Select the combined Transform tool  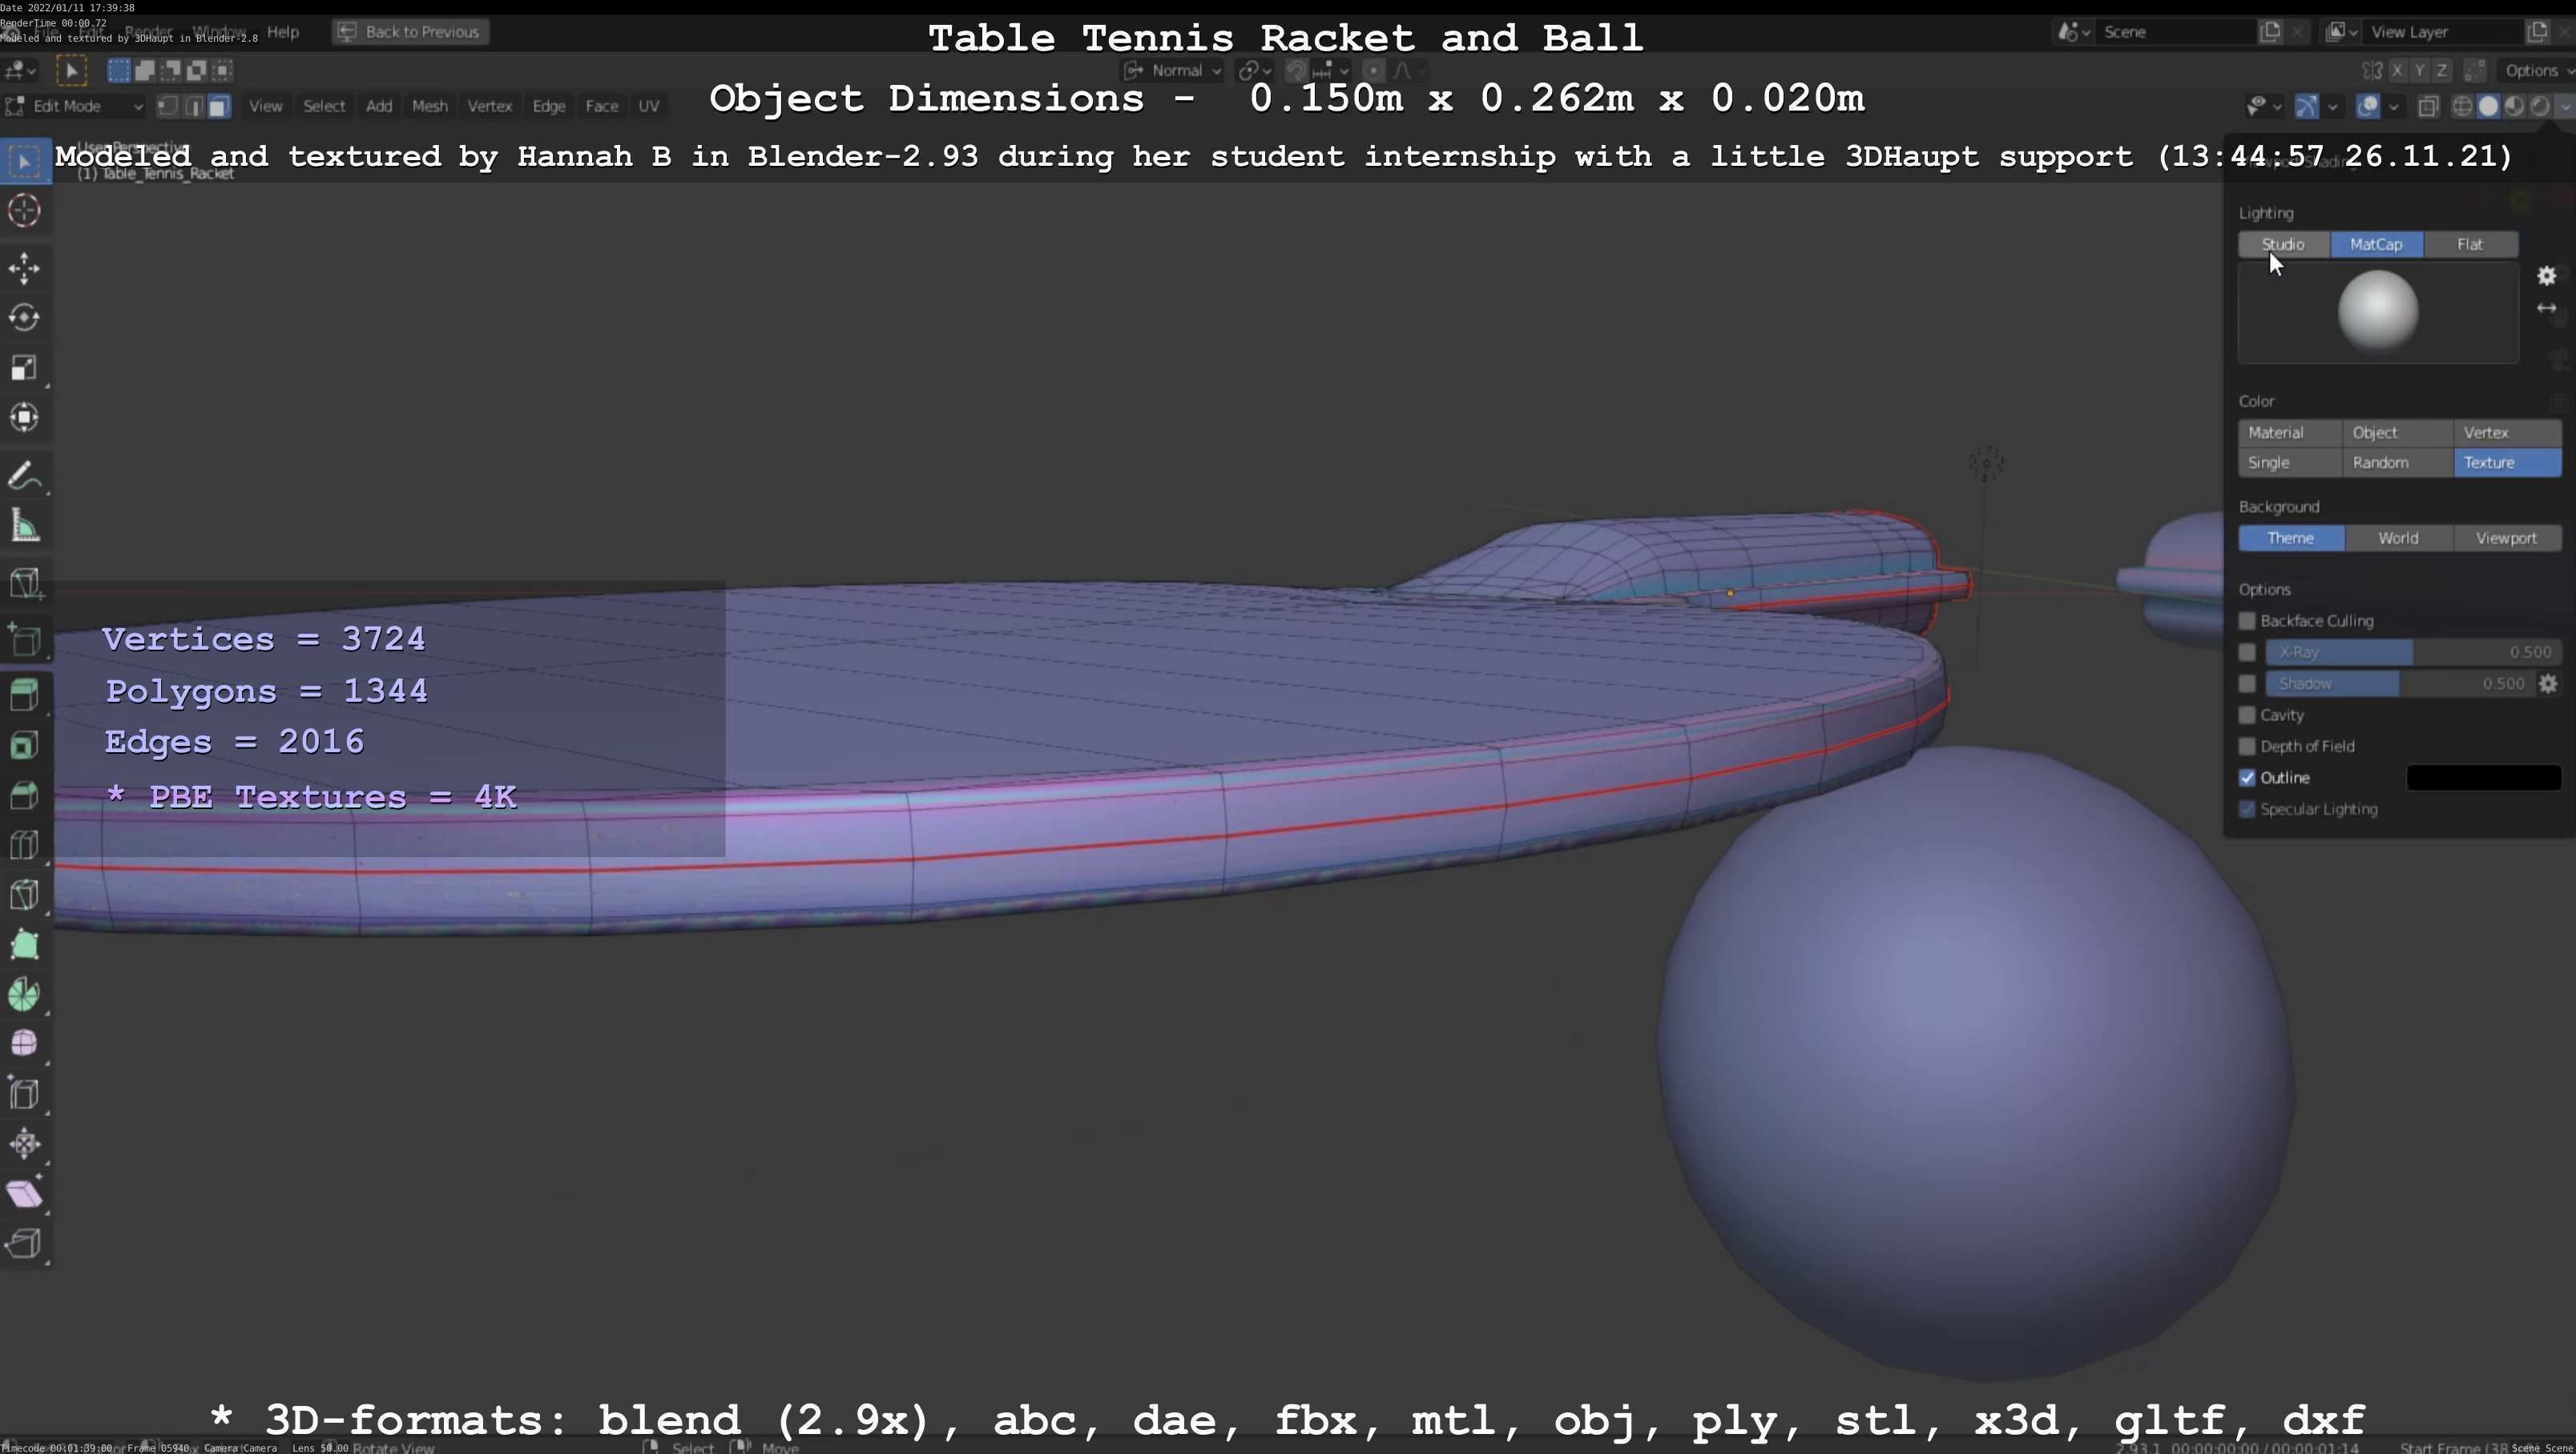[24, 417]
